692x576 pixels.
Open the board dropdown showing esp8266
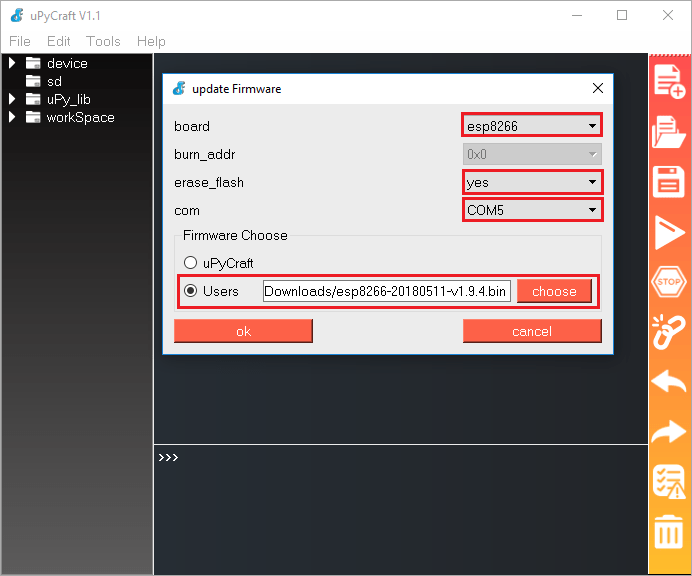pyautogui.click(x=532, y=126)
